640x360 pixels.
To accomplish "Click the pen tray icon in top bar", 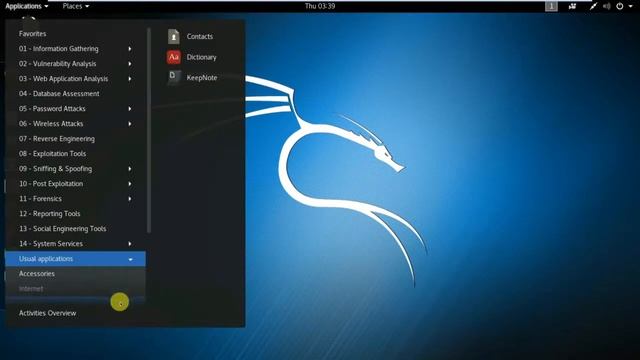I will pyautogui.click(x=593, y=6).
